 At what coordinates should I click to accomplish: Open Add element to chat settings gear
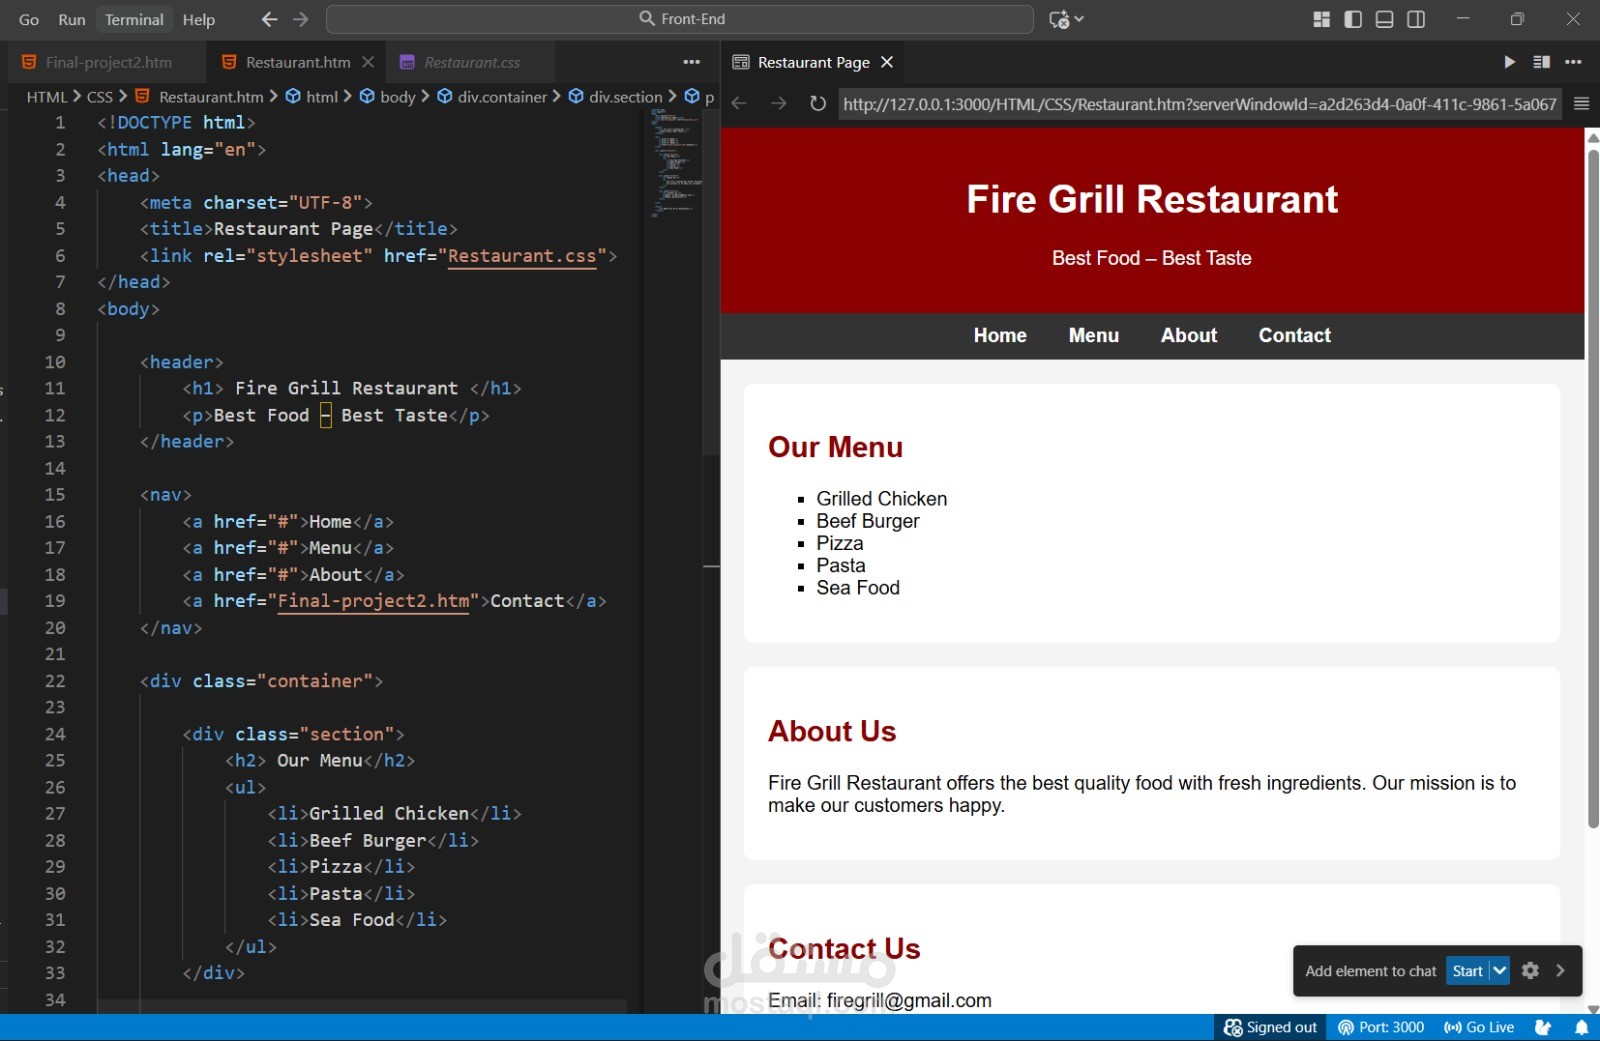[x=1530, y=971]
